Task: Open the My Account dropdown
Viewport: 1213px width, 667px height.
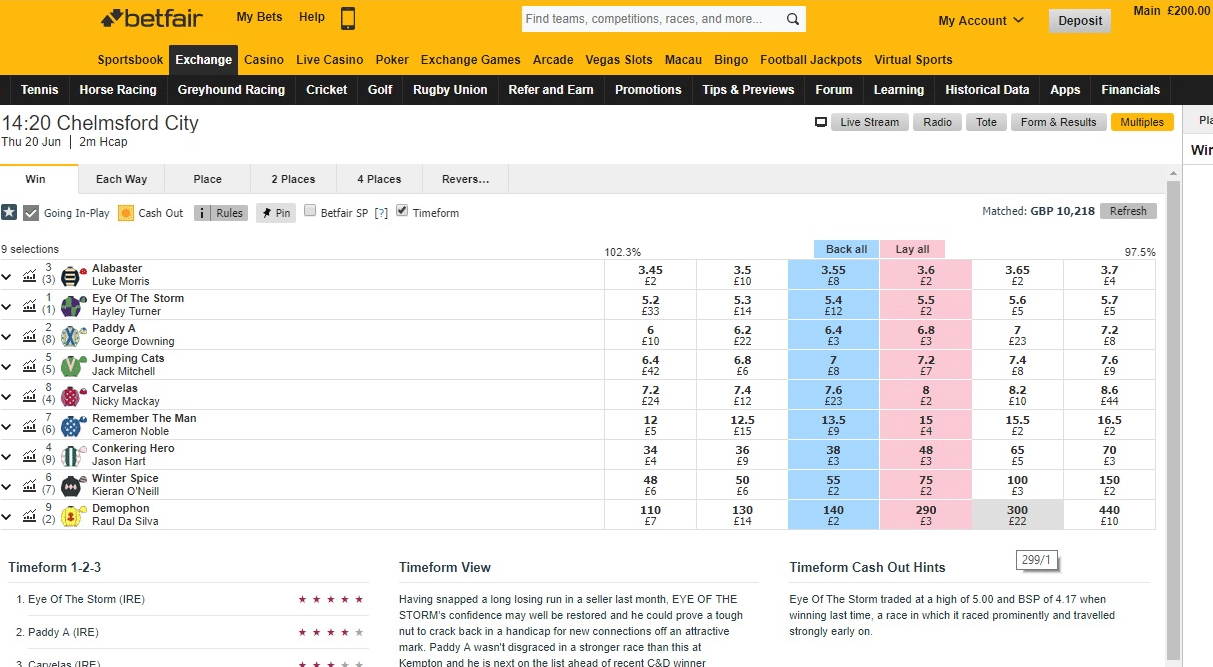Action: (981, 20)
